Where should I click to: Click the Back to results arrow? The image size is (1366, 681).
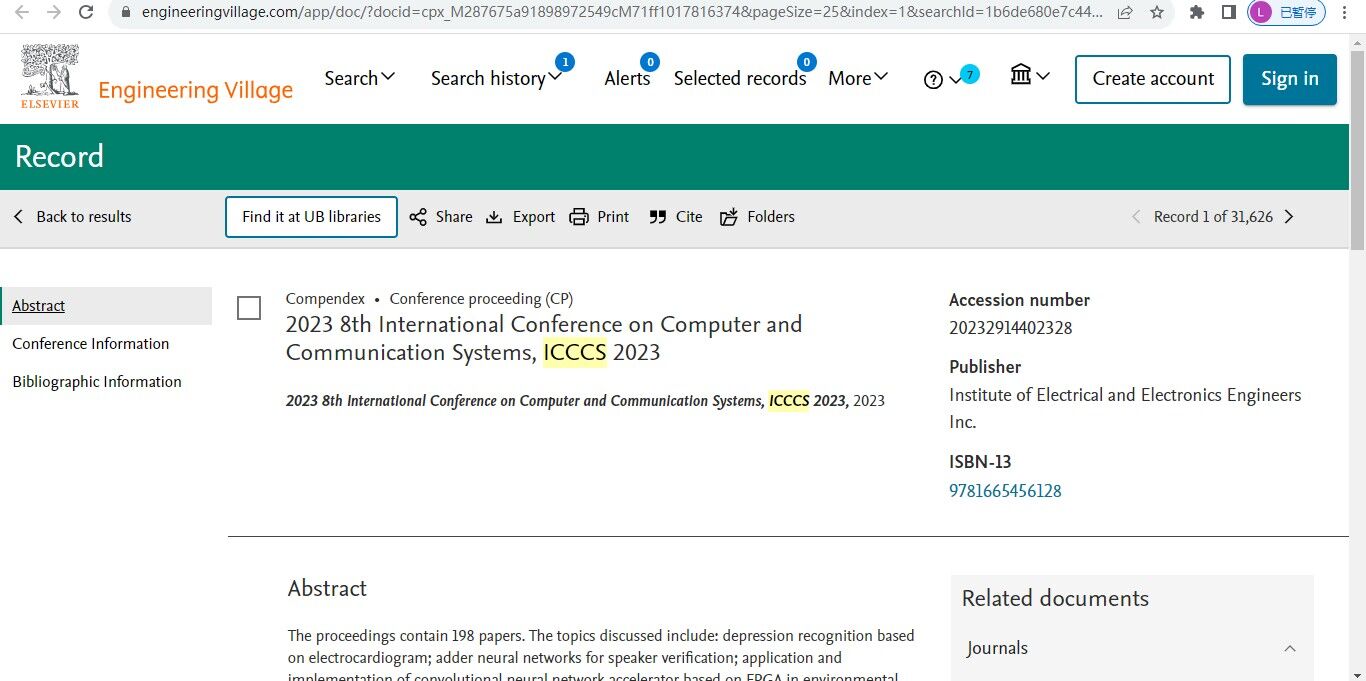click(19, 217)
